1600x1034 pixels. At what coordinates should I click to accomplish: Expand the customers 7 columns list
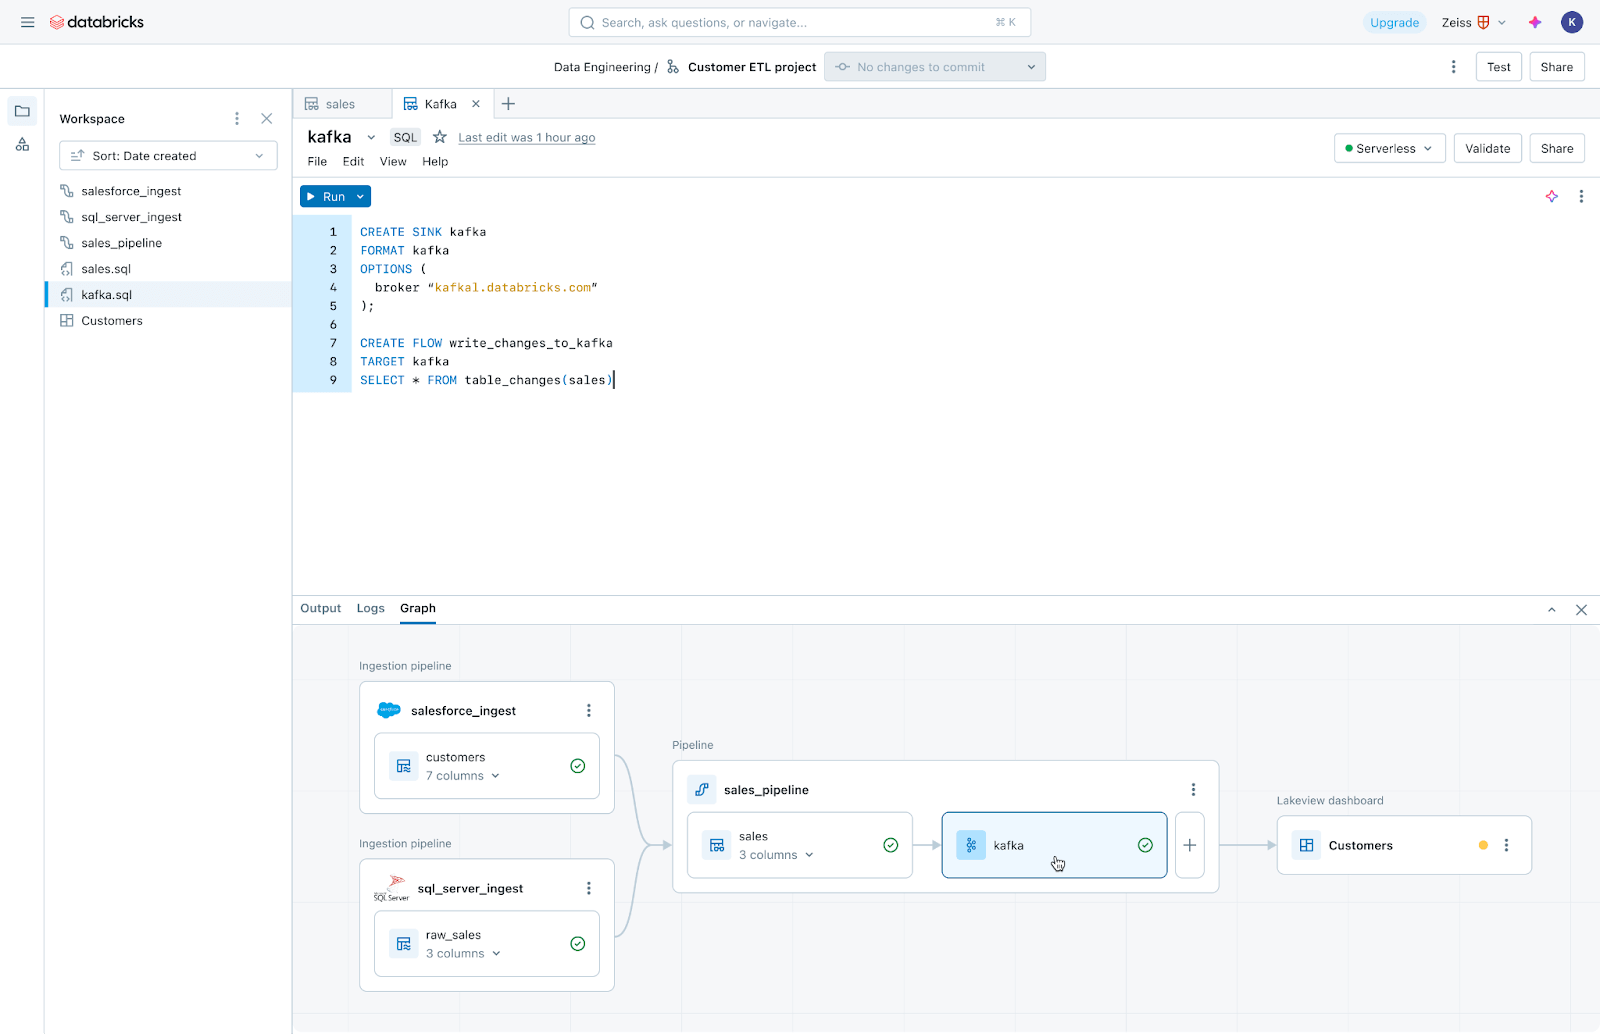point(495,776)
